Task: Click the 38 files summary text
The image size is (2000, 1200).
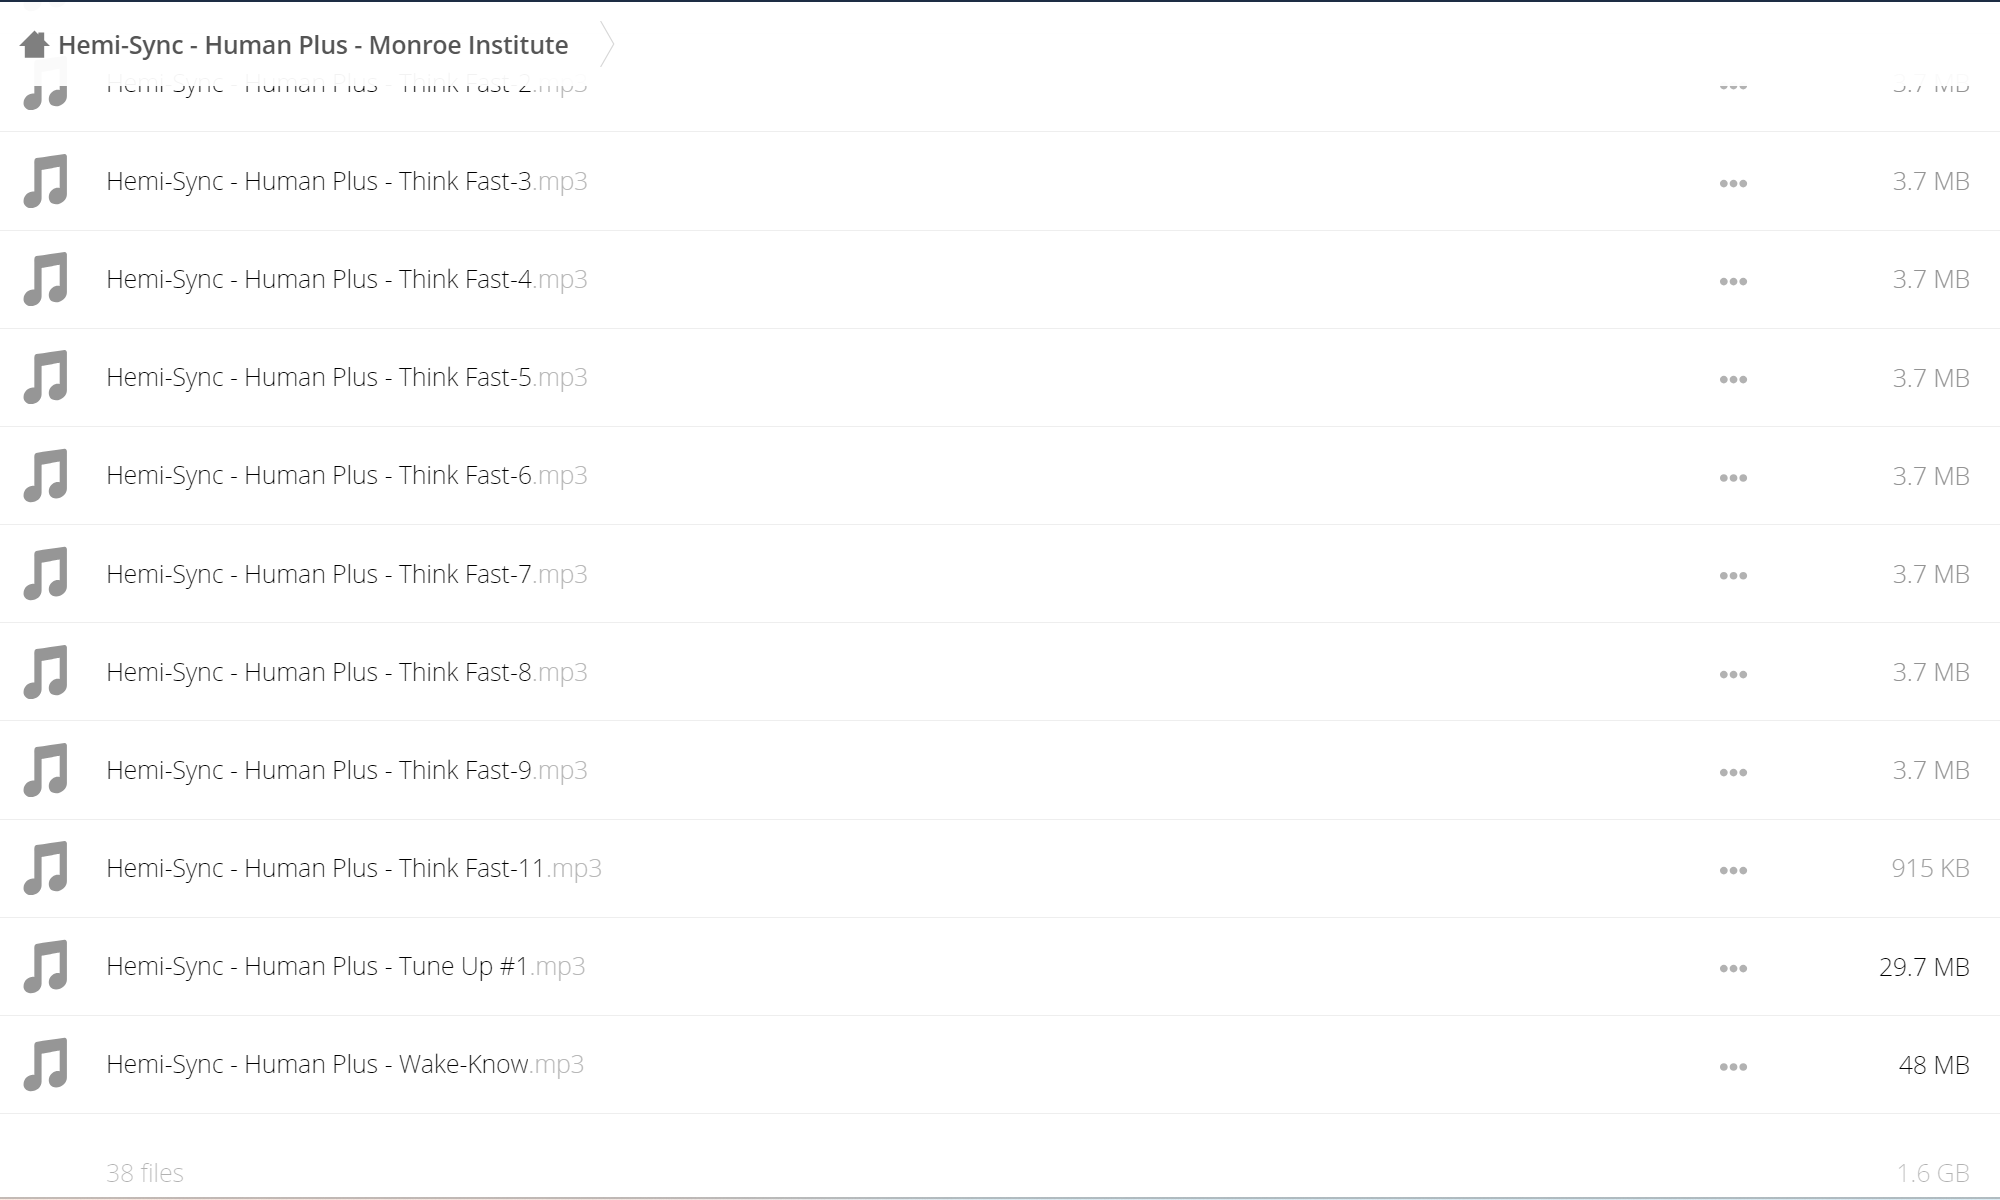Action: (145, 1173)
